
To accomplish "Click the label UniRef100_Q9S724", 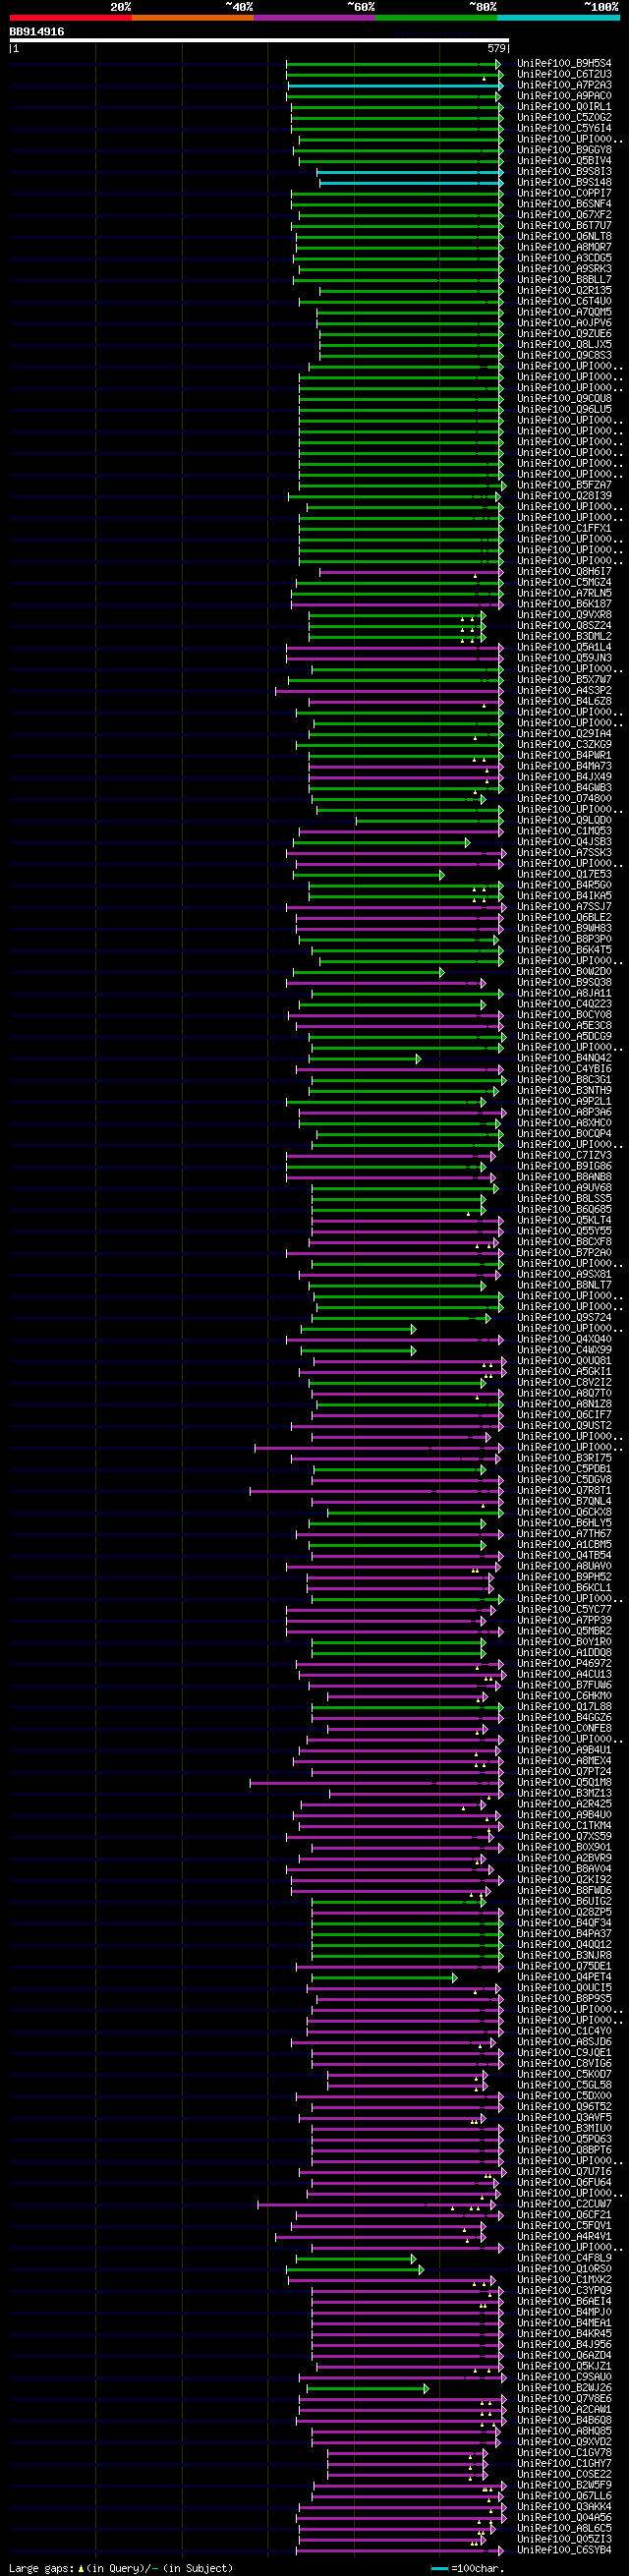I will 564,1318.
